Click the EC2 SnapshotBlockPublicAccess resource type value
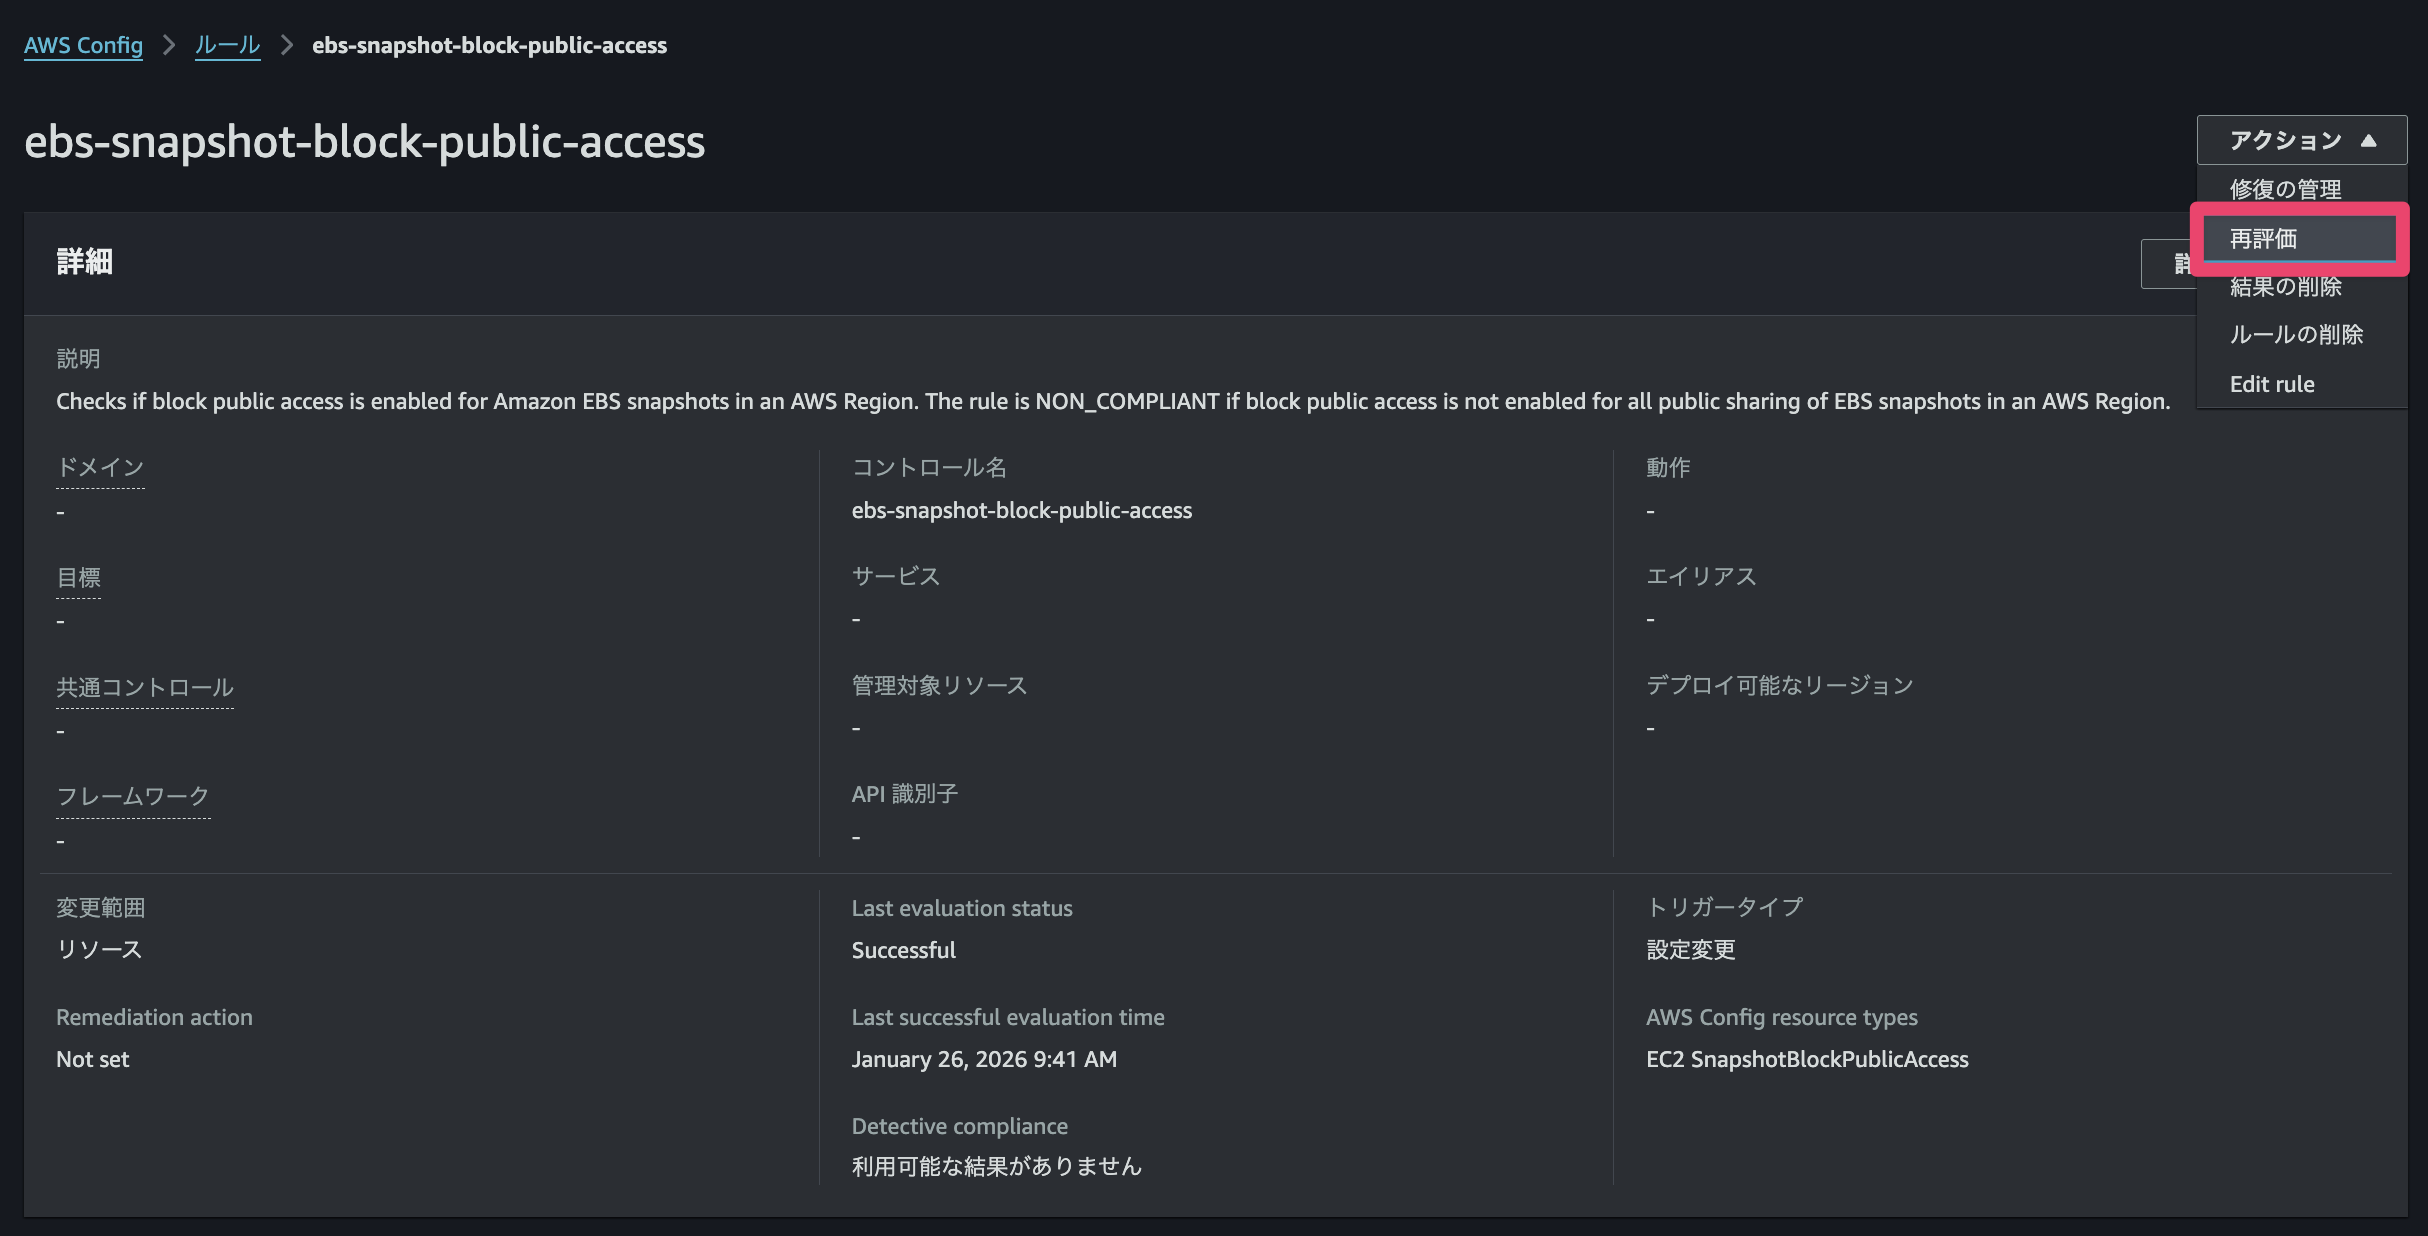 (x=1806, y=1059)
